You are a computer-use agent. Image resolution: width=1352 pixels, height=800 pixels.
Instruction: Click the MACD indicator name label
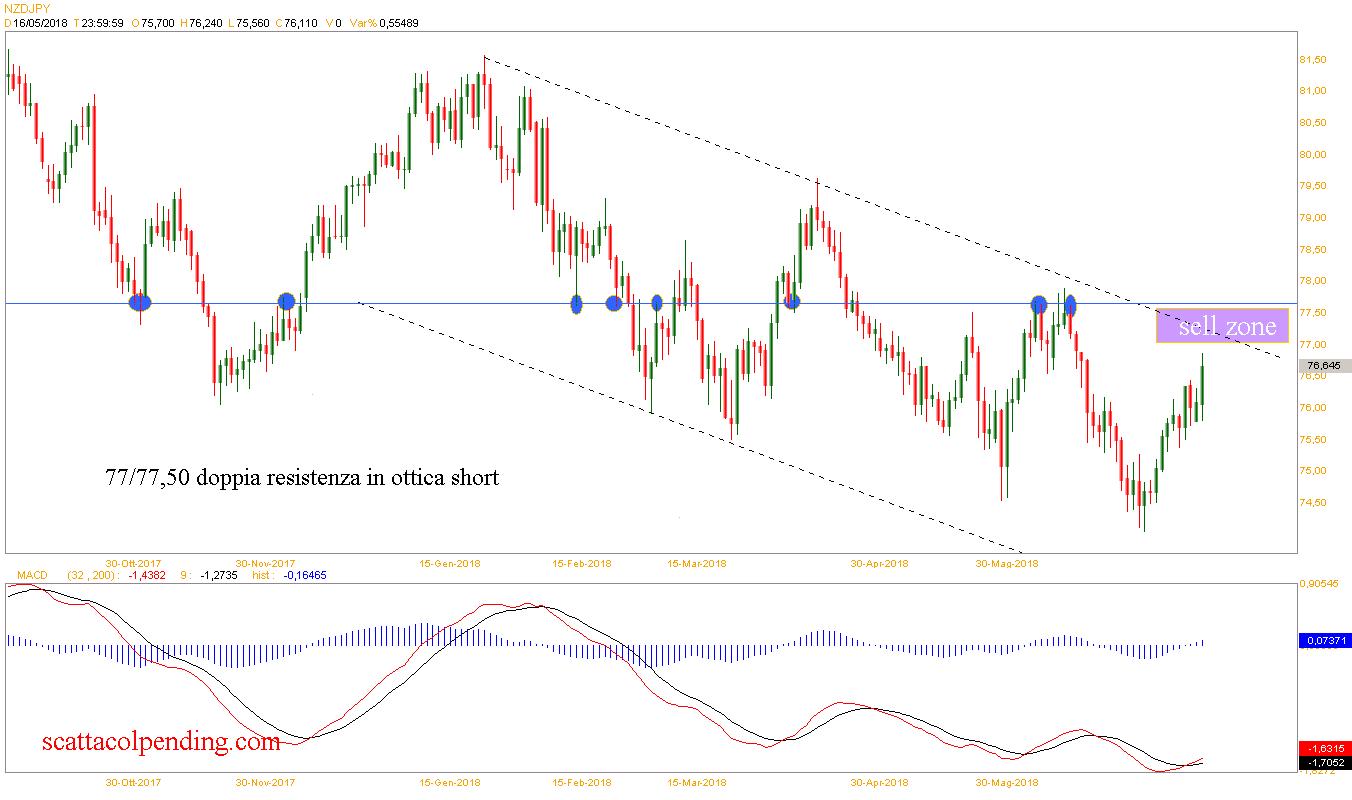coord(26,575)
